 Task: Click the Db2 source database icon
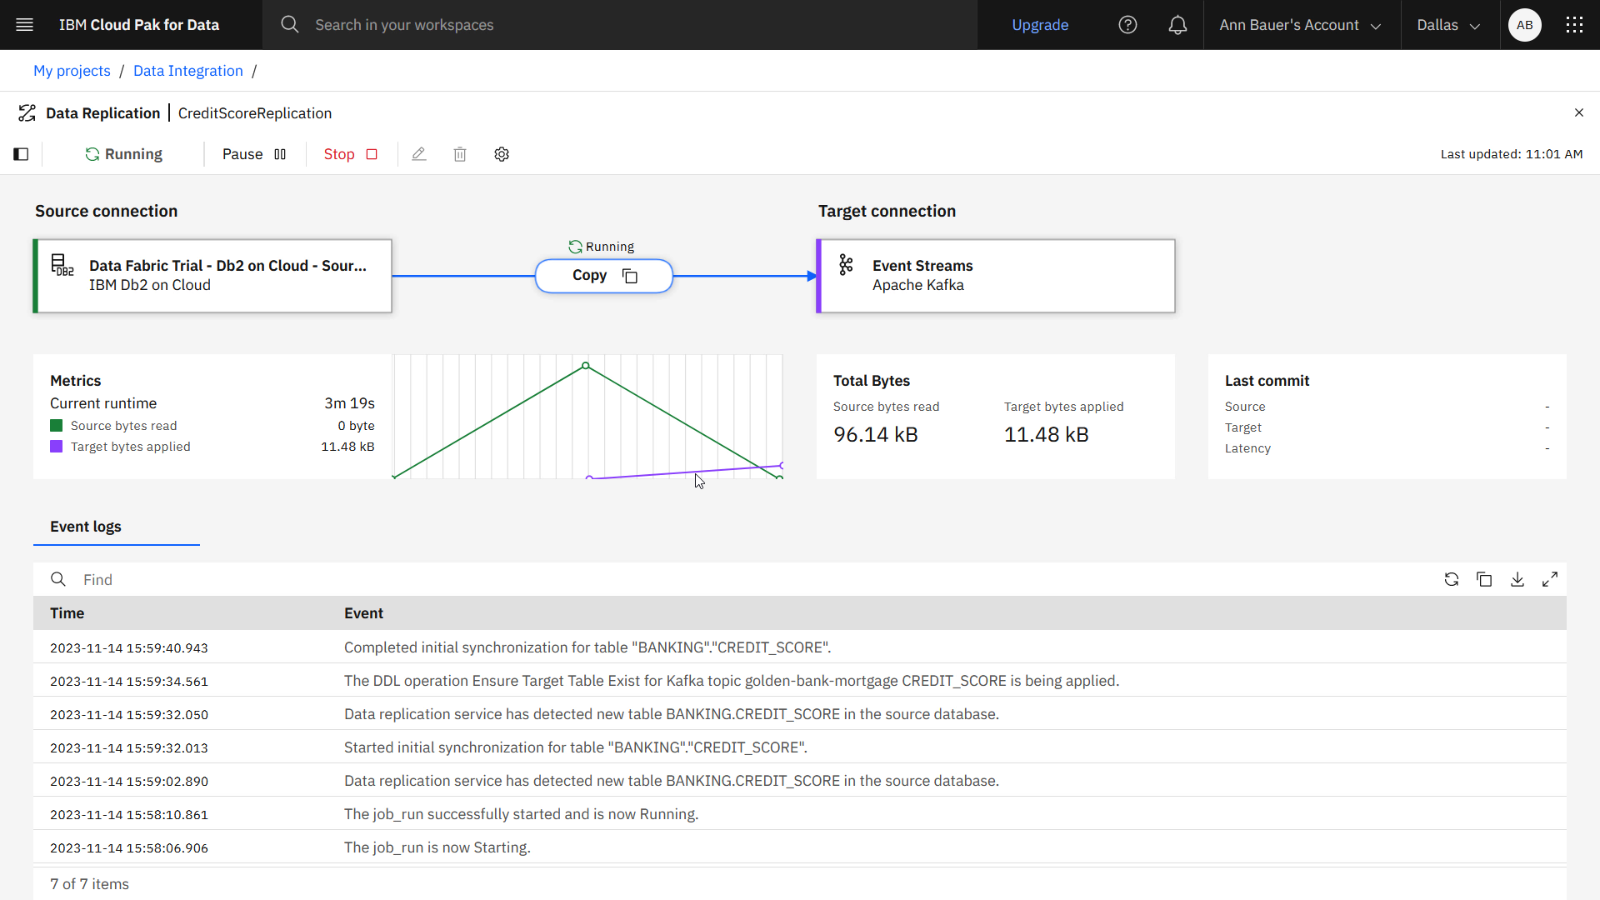coord(62,265)
